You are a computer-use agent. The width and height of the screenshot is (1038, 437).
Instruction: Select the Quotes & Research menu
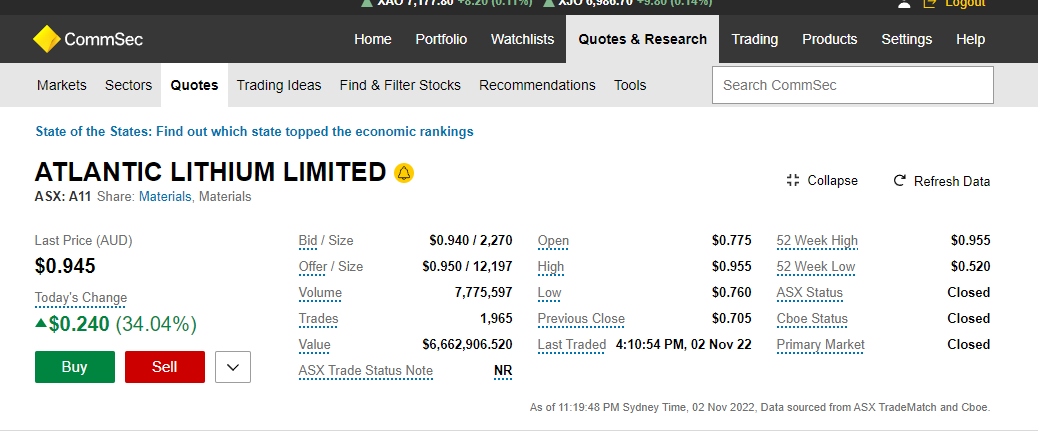[x=642, y=39]
